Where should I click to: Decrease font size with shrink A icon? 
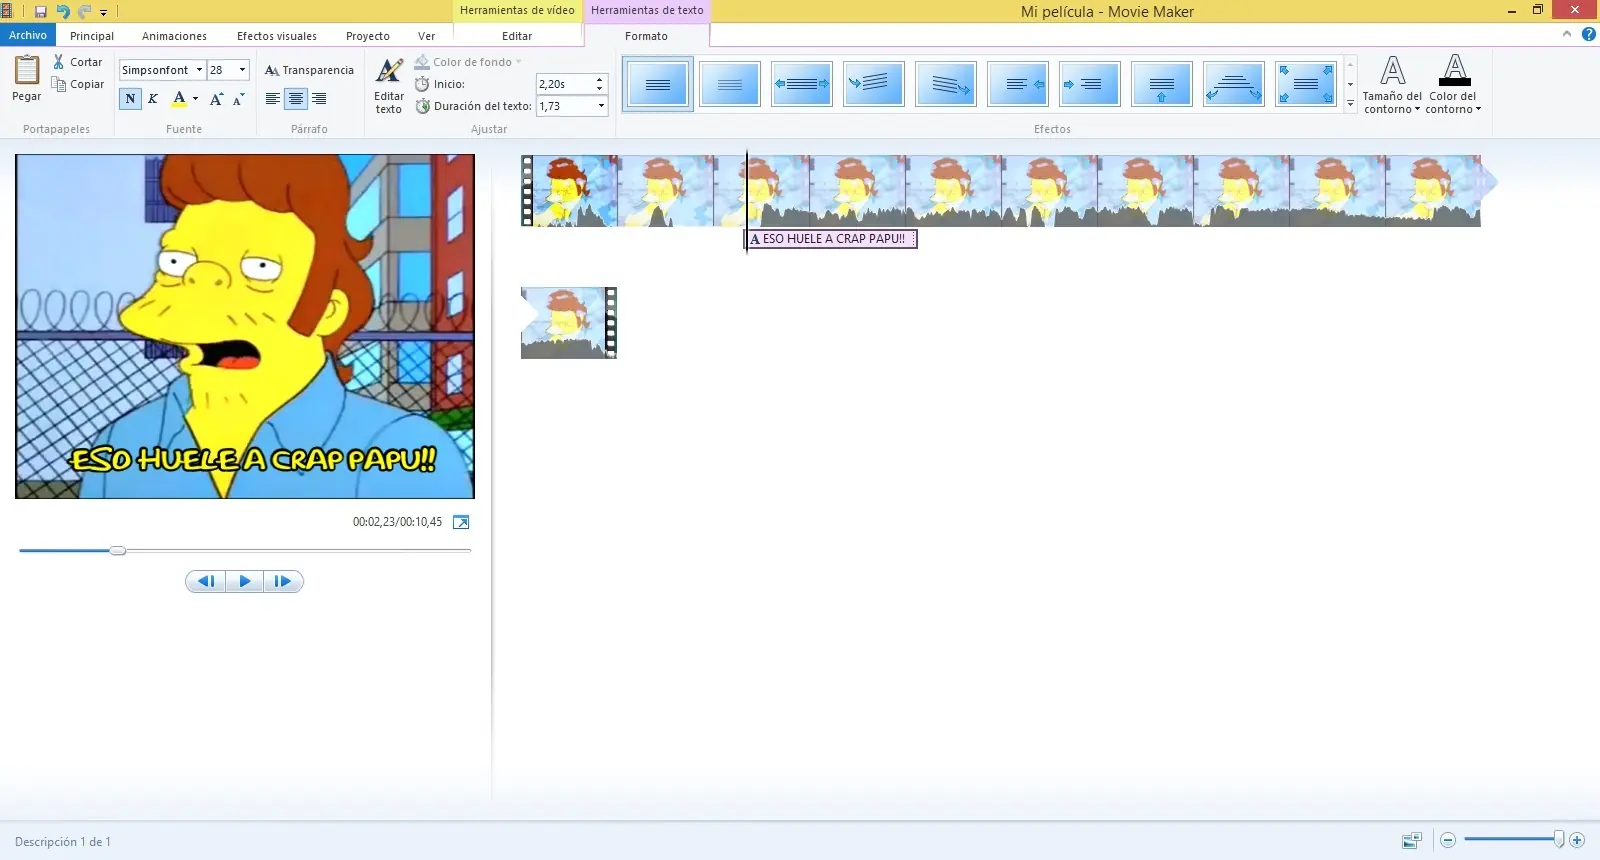tap(238, 98)
